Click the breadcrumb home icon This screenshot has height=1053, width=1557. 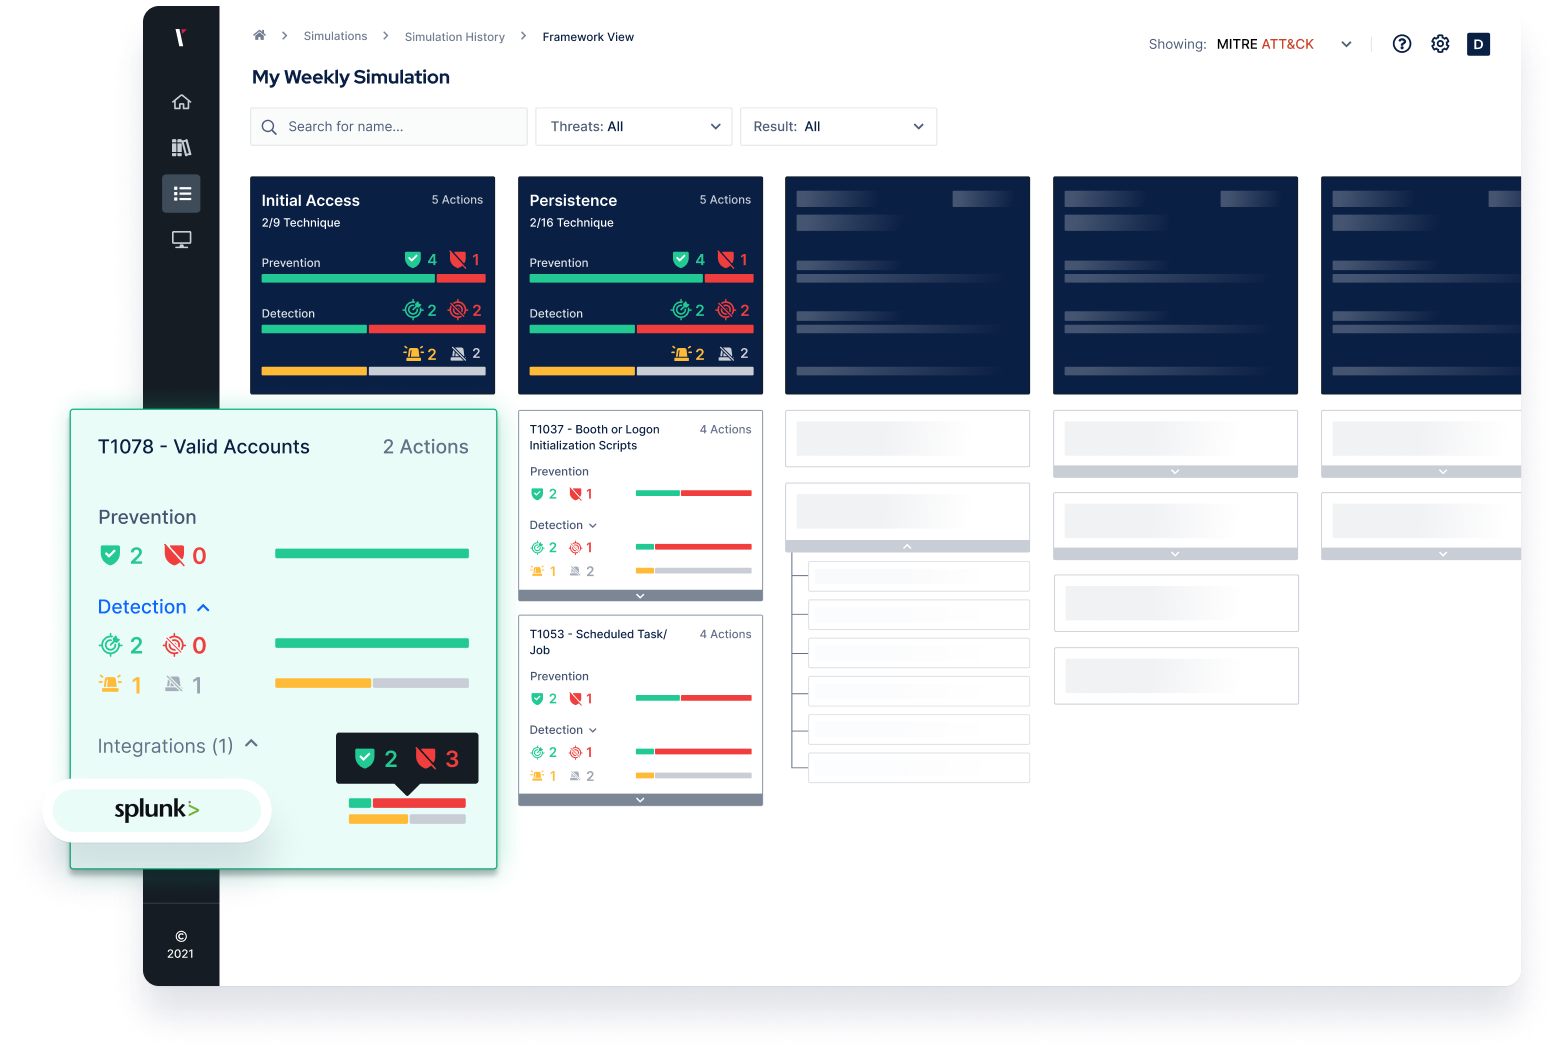259,36
